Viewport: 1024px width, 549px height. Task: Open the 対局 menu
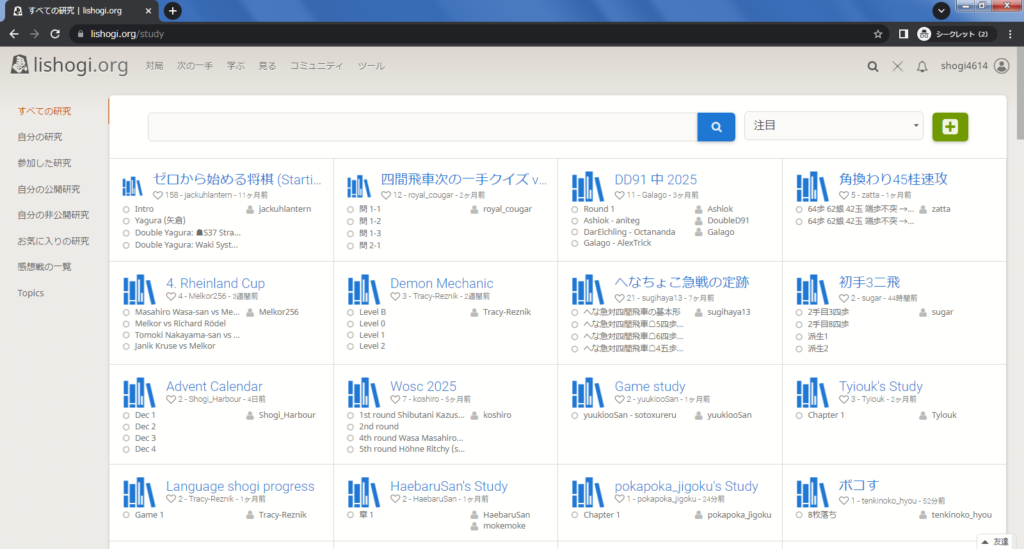(x=154, y=66)
